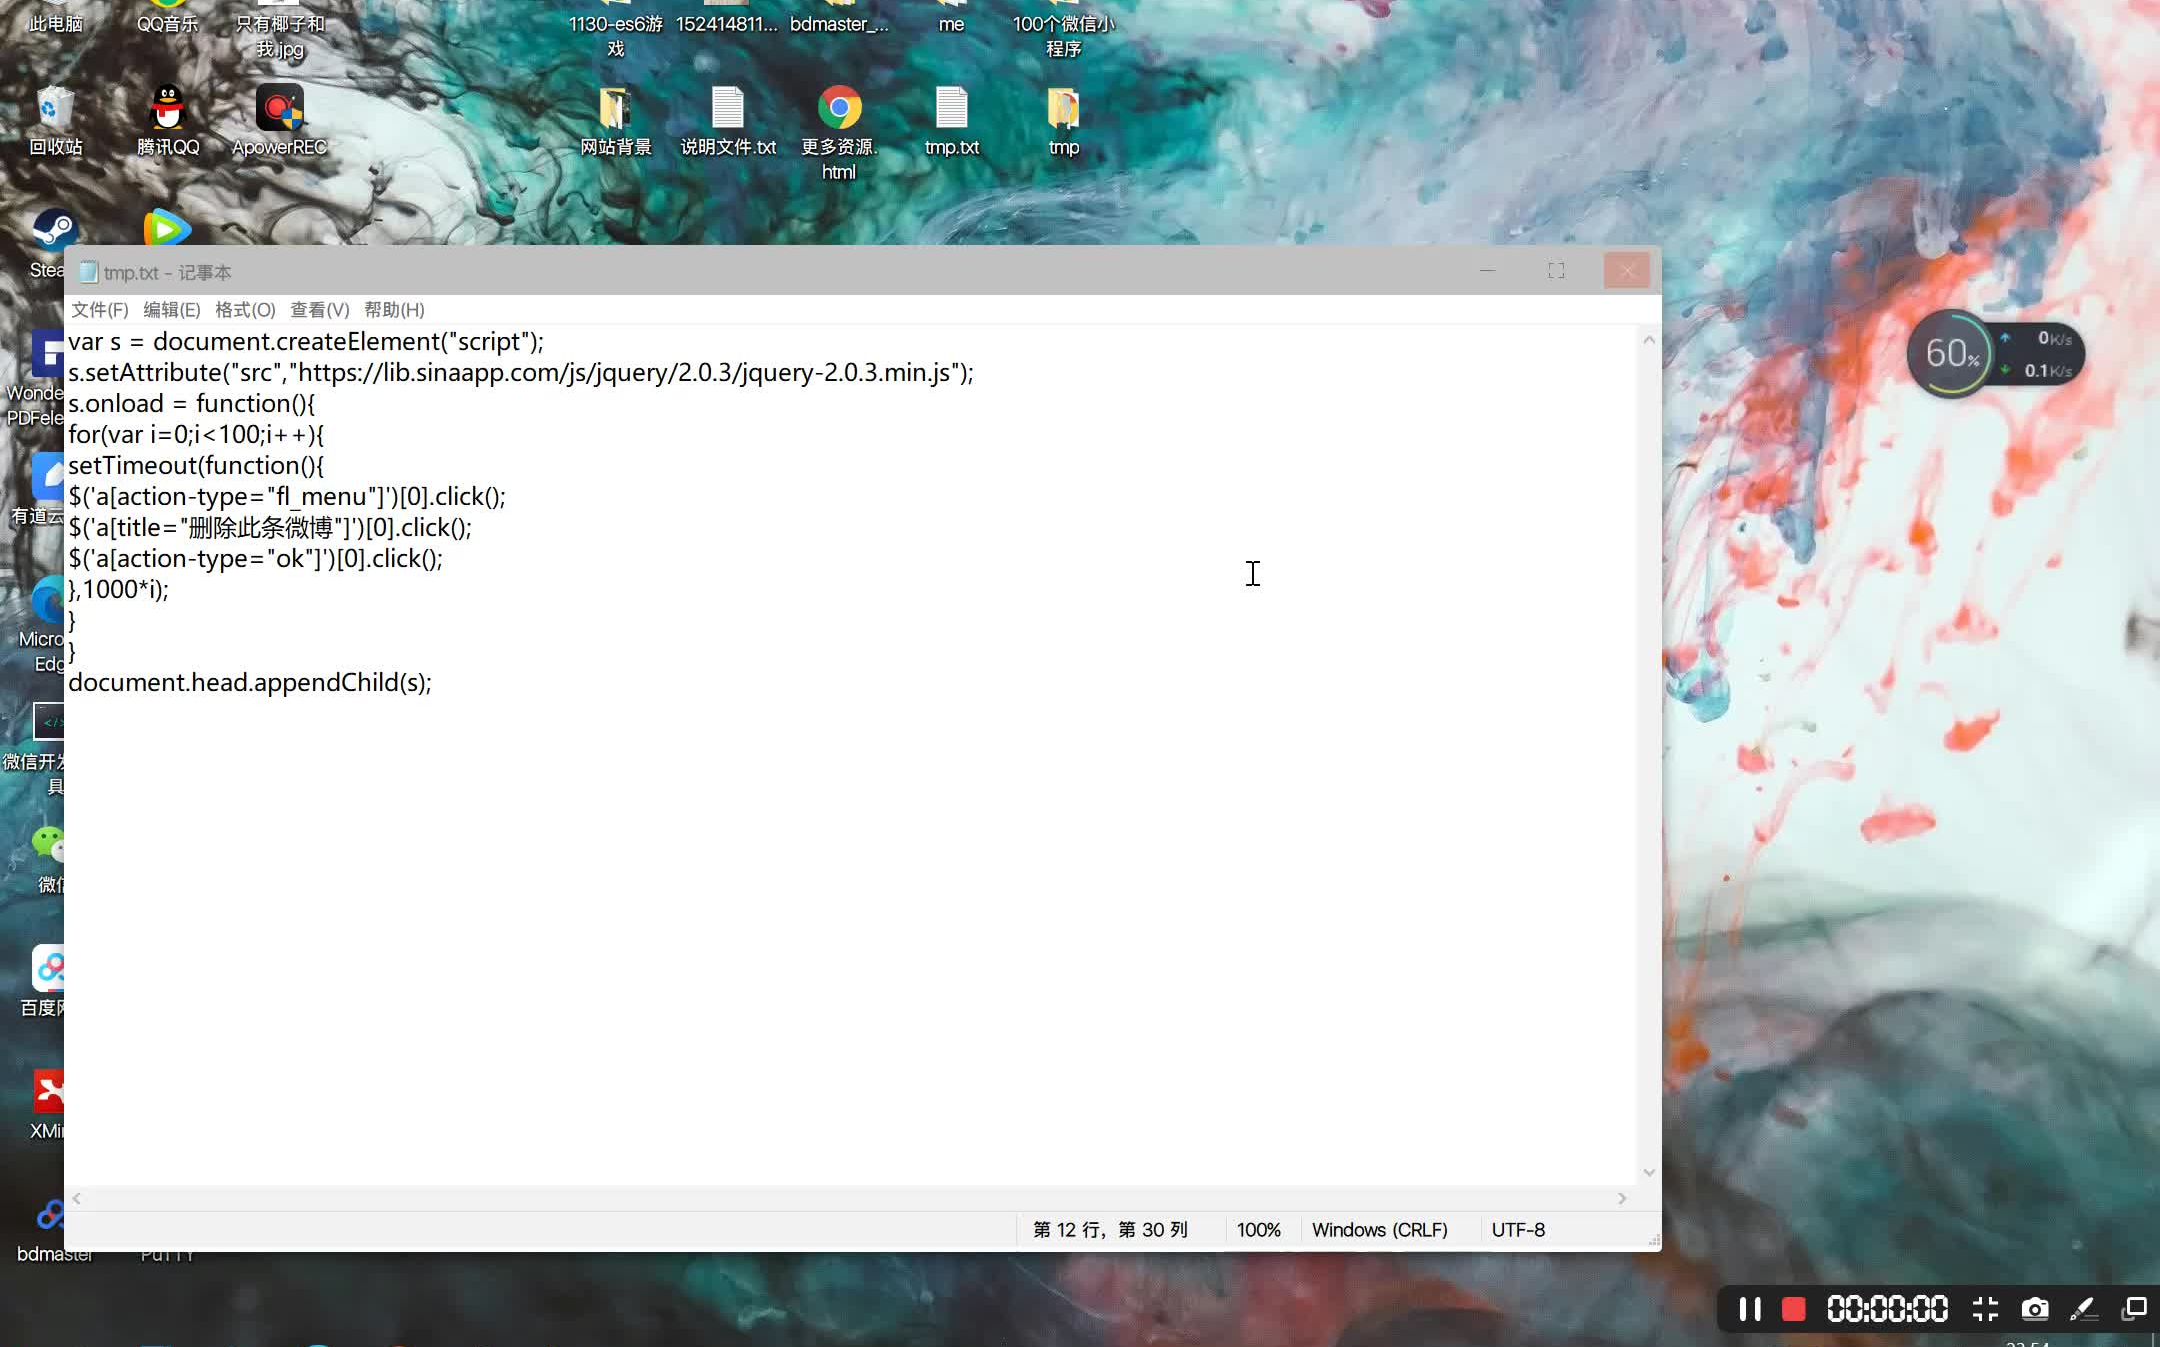Select the 更多资源.html Chrome file icon

click(x=839, y=134)
